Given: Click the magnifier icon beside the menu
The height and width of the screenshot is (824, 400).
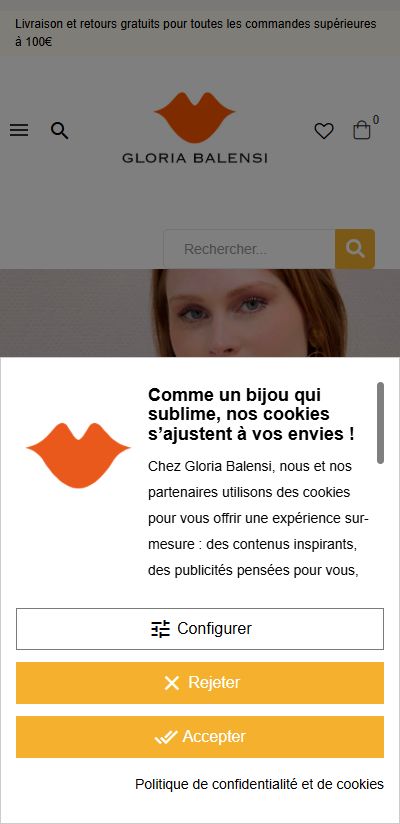Looking at the screenshot, I should (x=59, y=130).
